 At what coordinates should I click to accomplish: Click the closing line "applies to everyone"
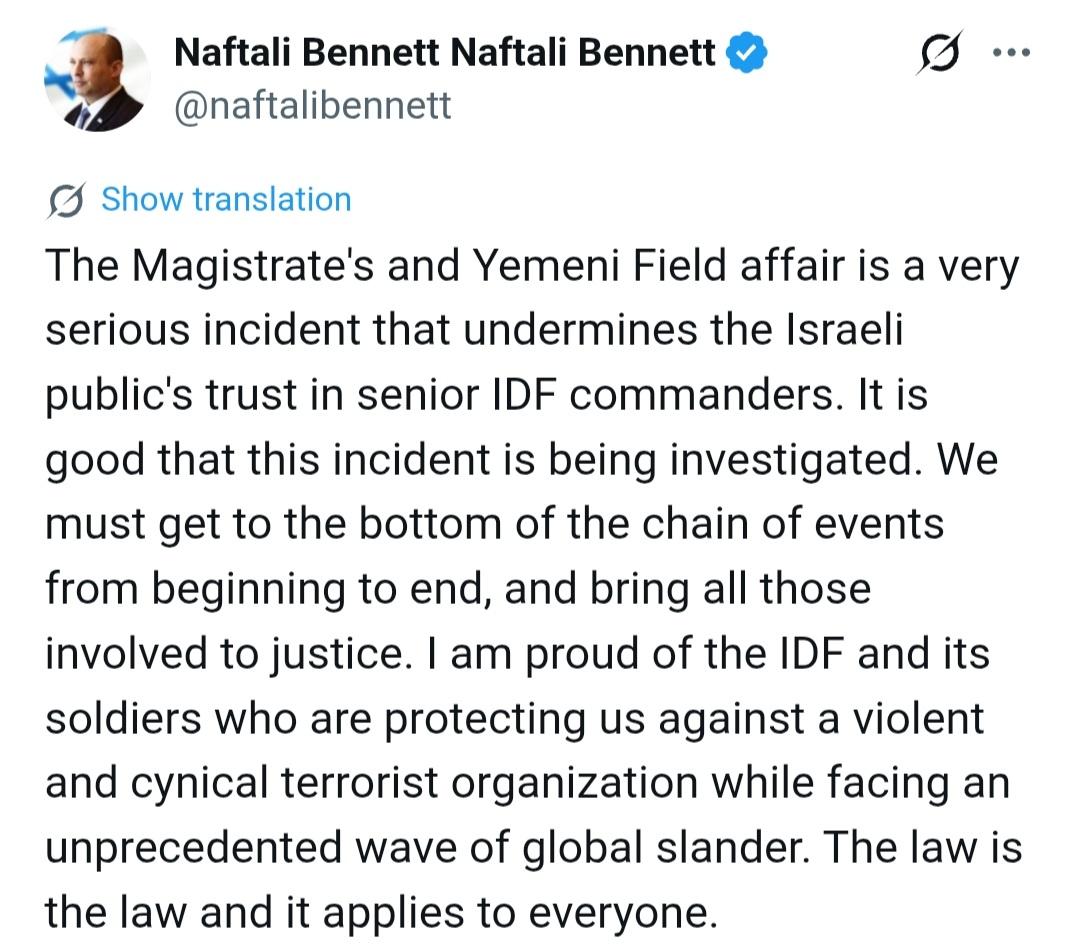tap(531, 915)
